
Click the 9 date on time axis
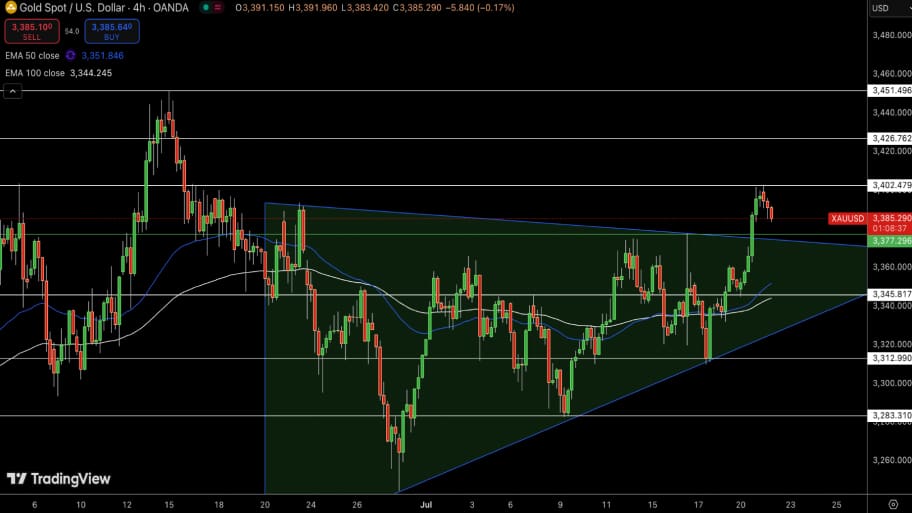click(560, 505)
